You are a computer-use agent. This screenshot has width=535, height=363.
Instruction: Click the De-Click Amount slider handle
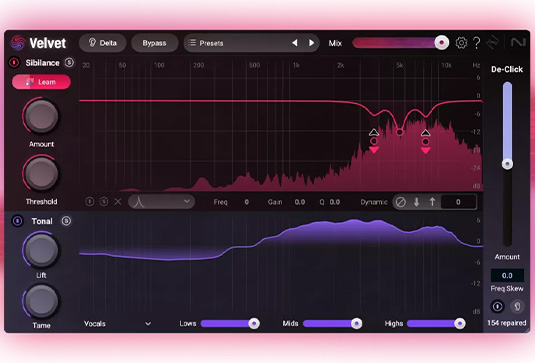pyautogui.click(x=507, y=164)
